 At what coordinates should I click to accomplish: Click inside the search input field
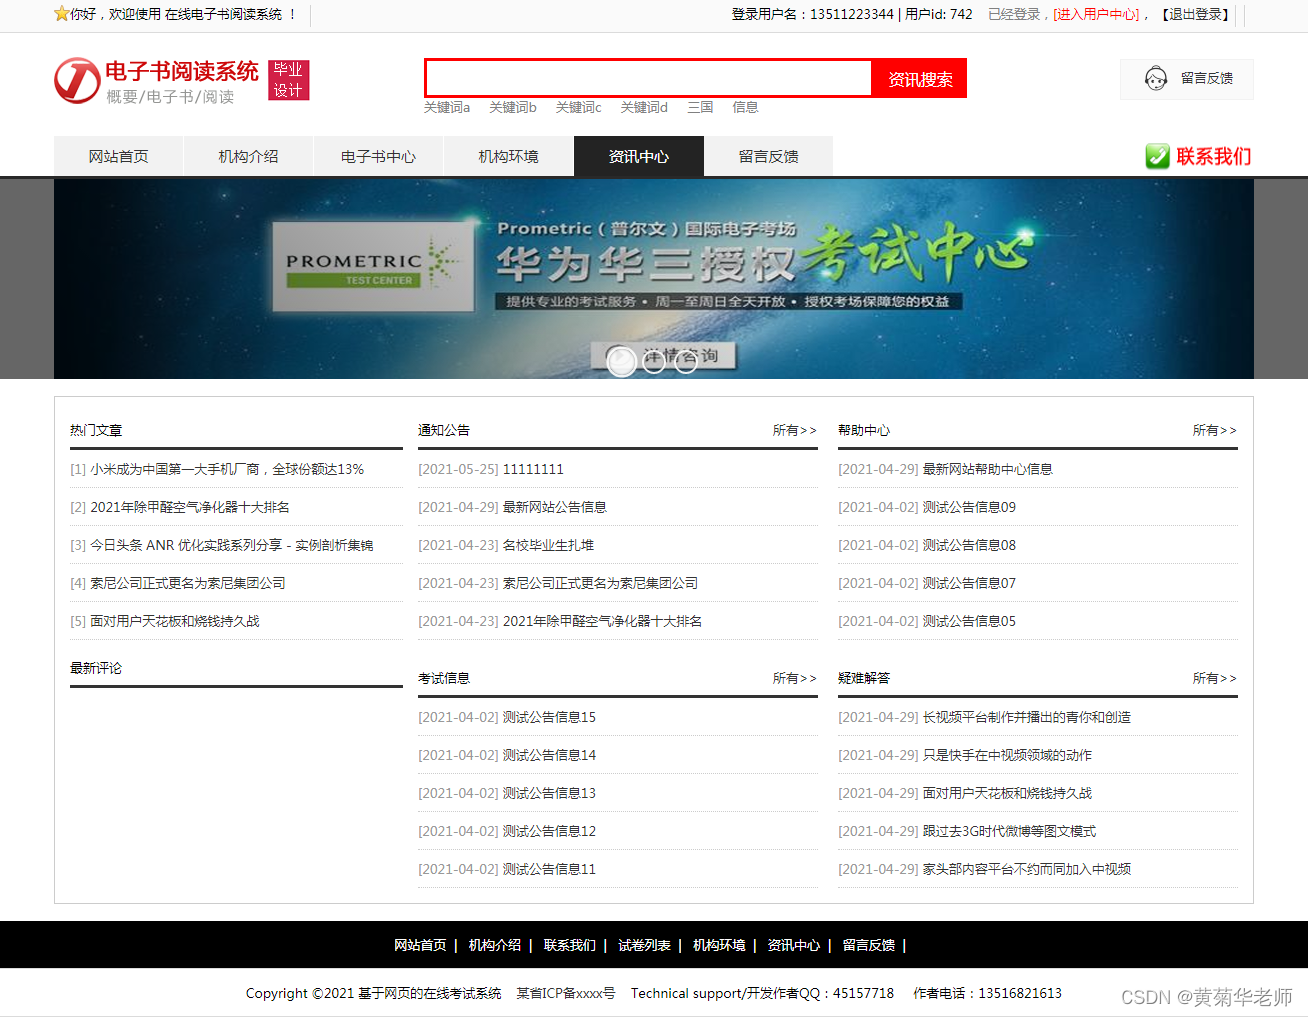[648, 78]
